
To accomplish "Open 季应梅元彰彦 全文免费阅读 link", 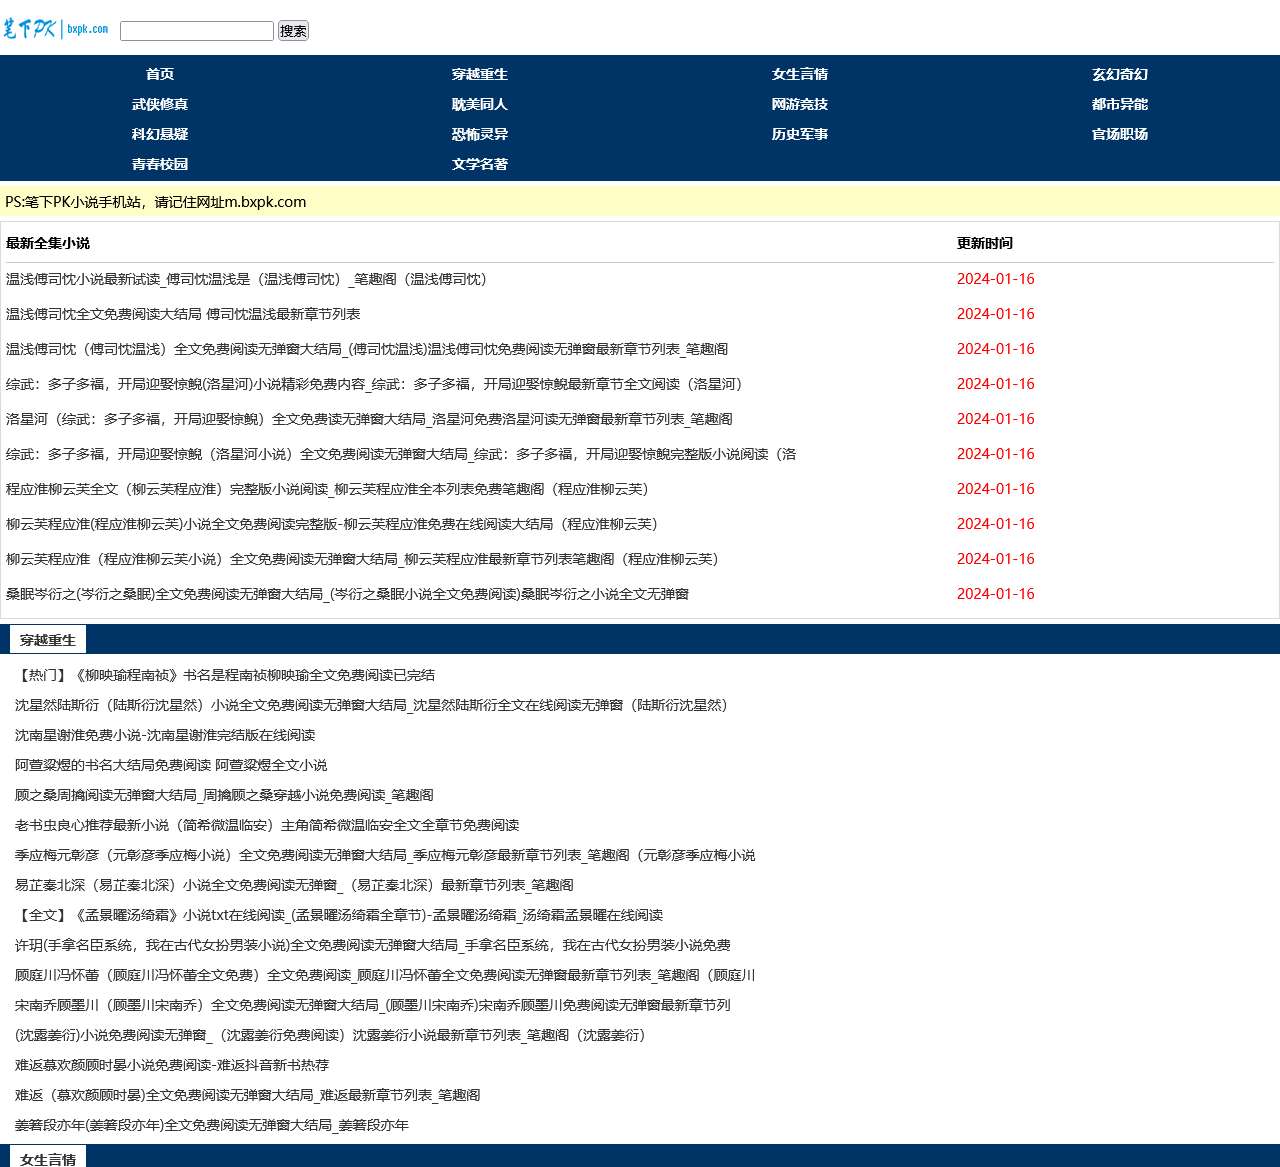I will 385,855.
